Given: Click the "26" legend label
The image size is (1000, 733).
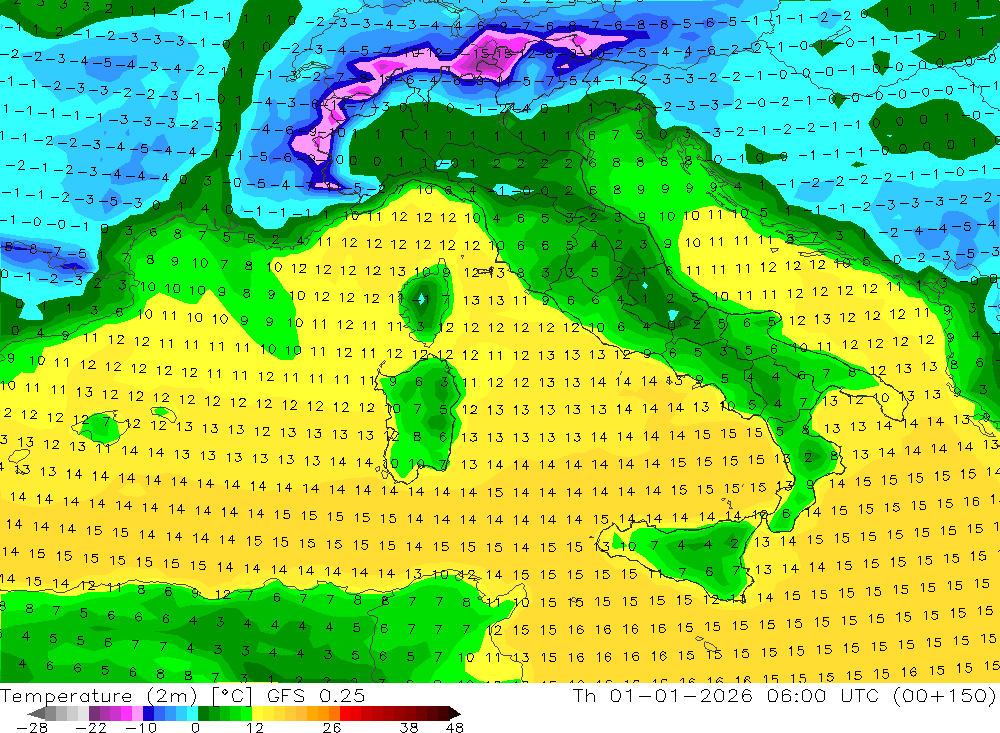Looking at the screenshot, I should pyautogui.click(x=332, y=727).
